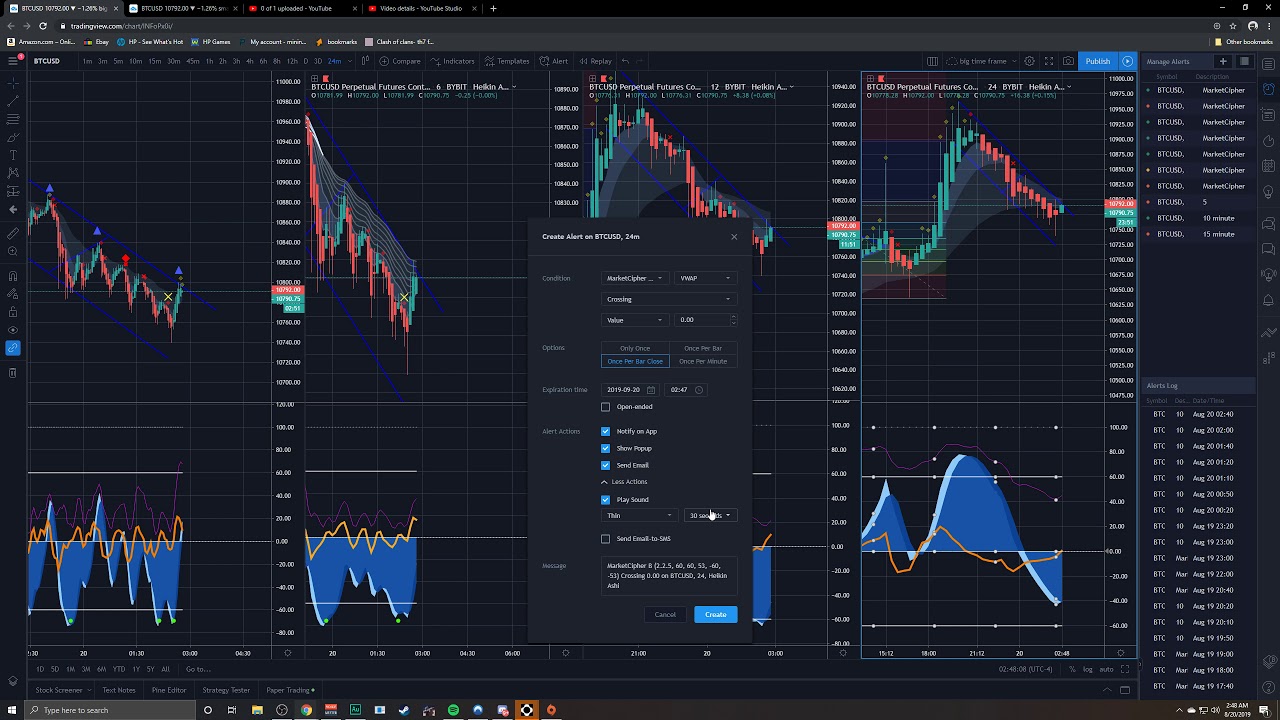The image size is (1280, 720).
Task: Select the crosshair cursor tool
Action: 12,83
